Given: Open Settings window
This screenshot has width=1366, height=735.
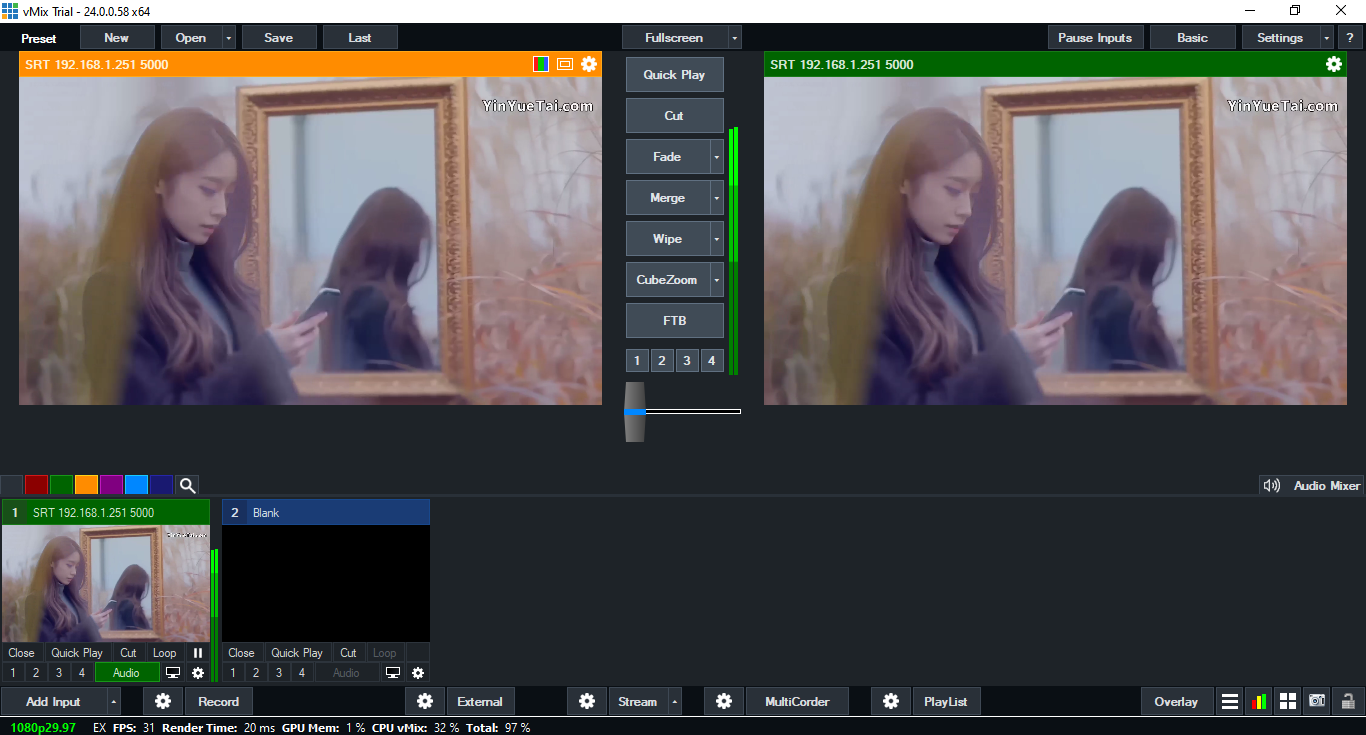Looking at the screenshot, I should click(1281, 37).
